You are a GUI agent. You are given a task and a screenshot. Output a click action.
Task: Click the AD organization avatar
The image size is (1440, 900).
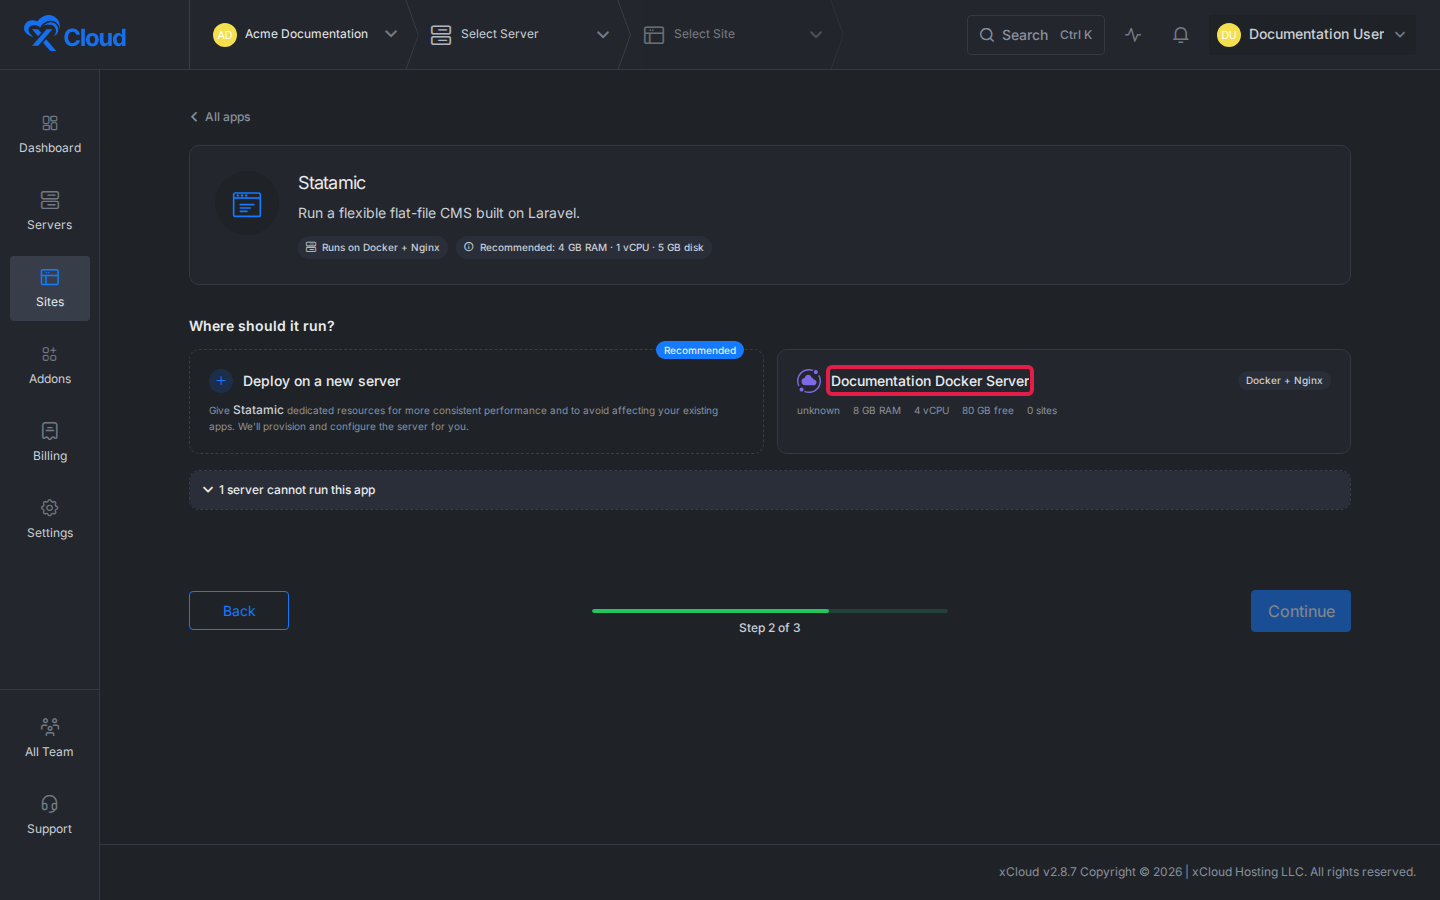225,35
